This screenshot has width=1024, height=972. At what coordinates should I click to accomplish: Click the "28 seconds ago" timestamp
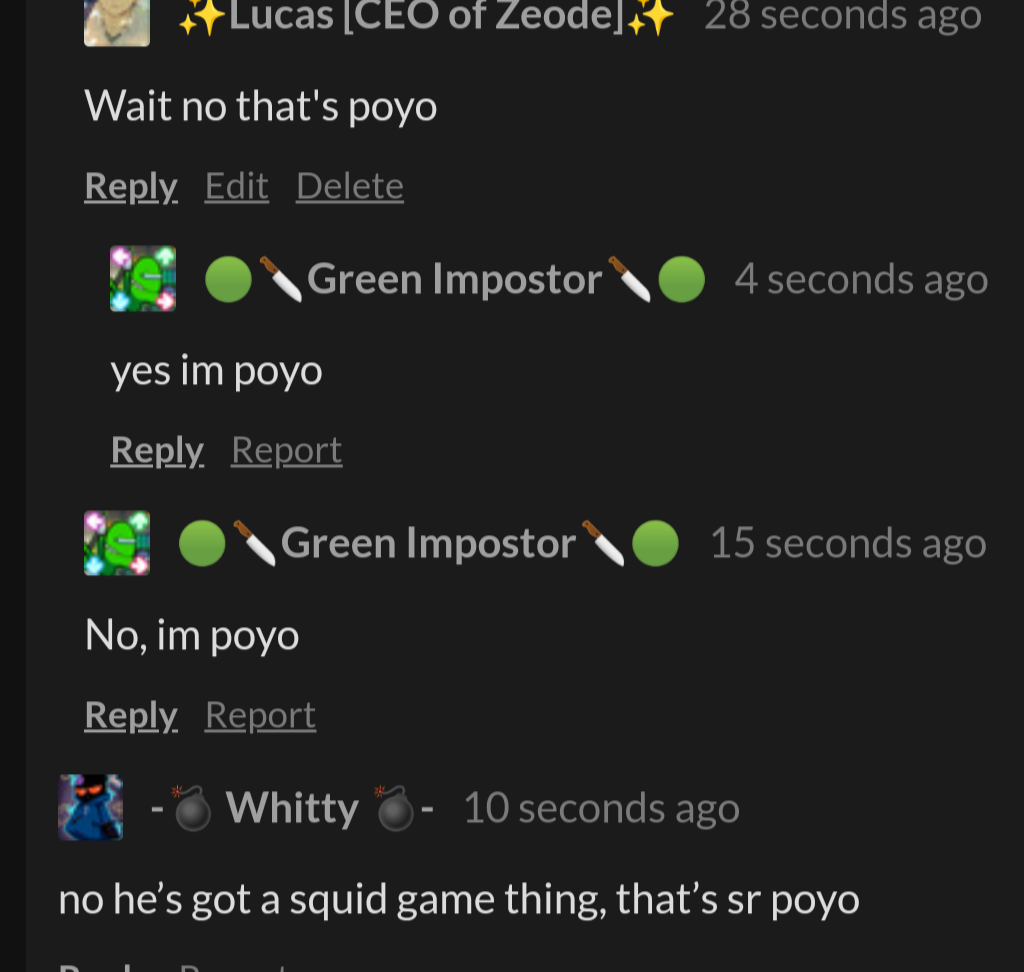coord(842,16)
